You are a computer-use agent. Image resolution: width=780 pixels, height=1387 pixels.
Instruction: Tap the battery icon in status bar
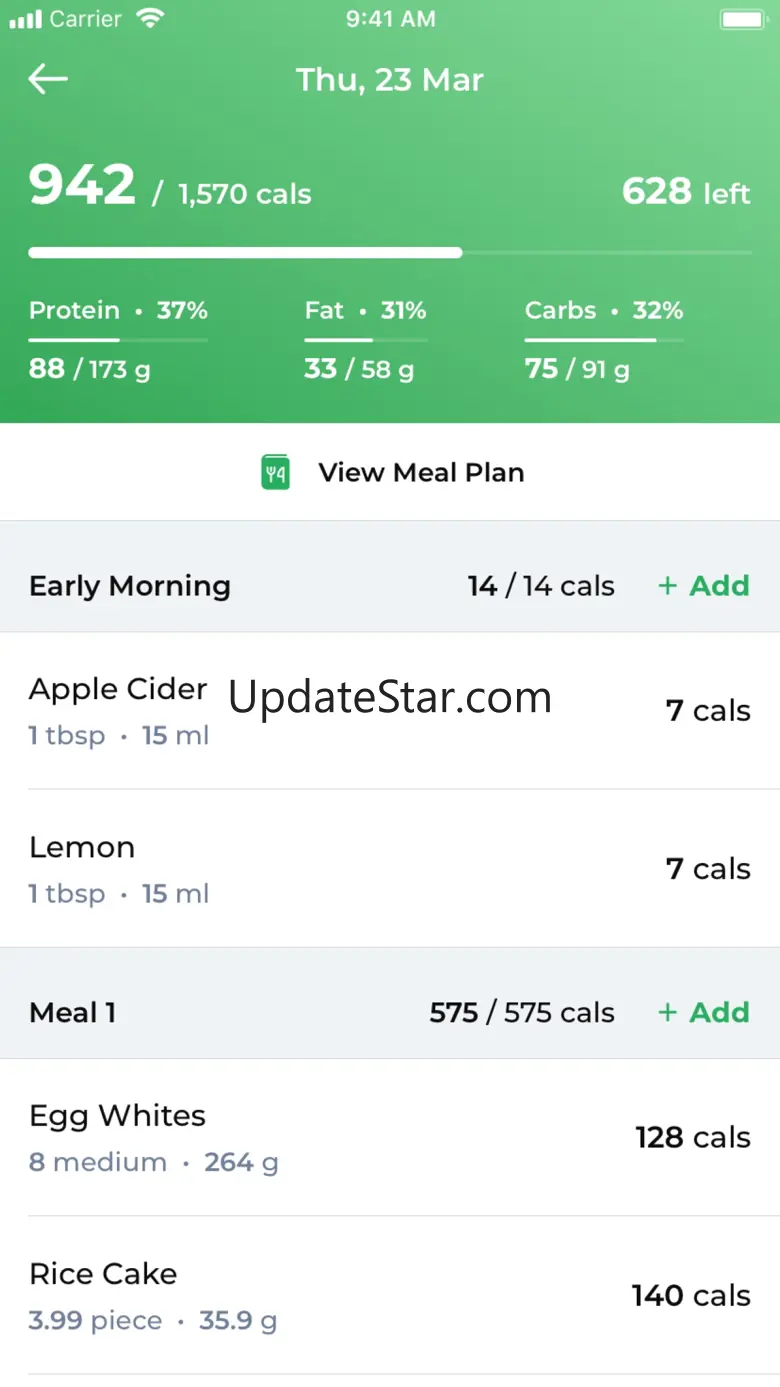click(742, 19)
